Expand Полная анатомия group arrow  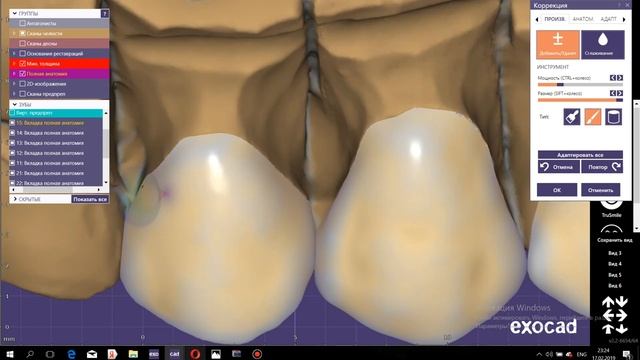coord(14,74)
